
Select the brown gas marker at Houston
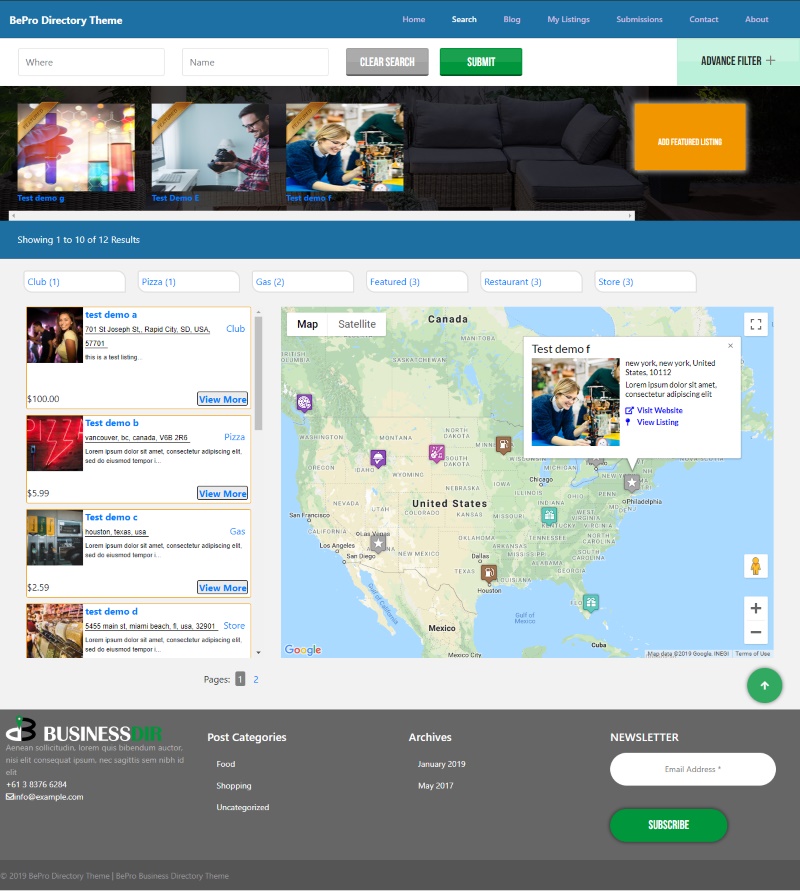489,572
